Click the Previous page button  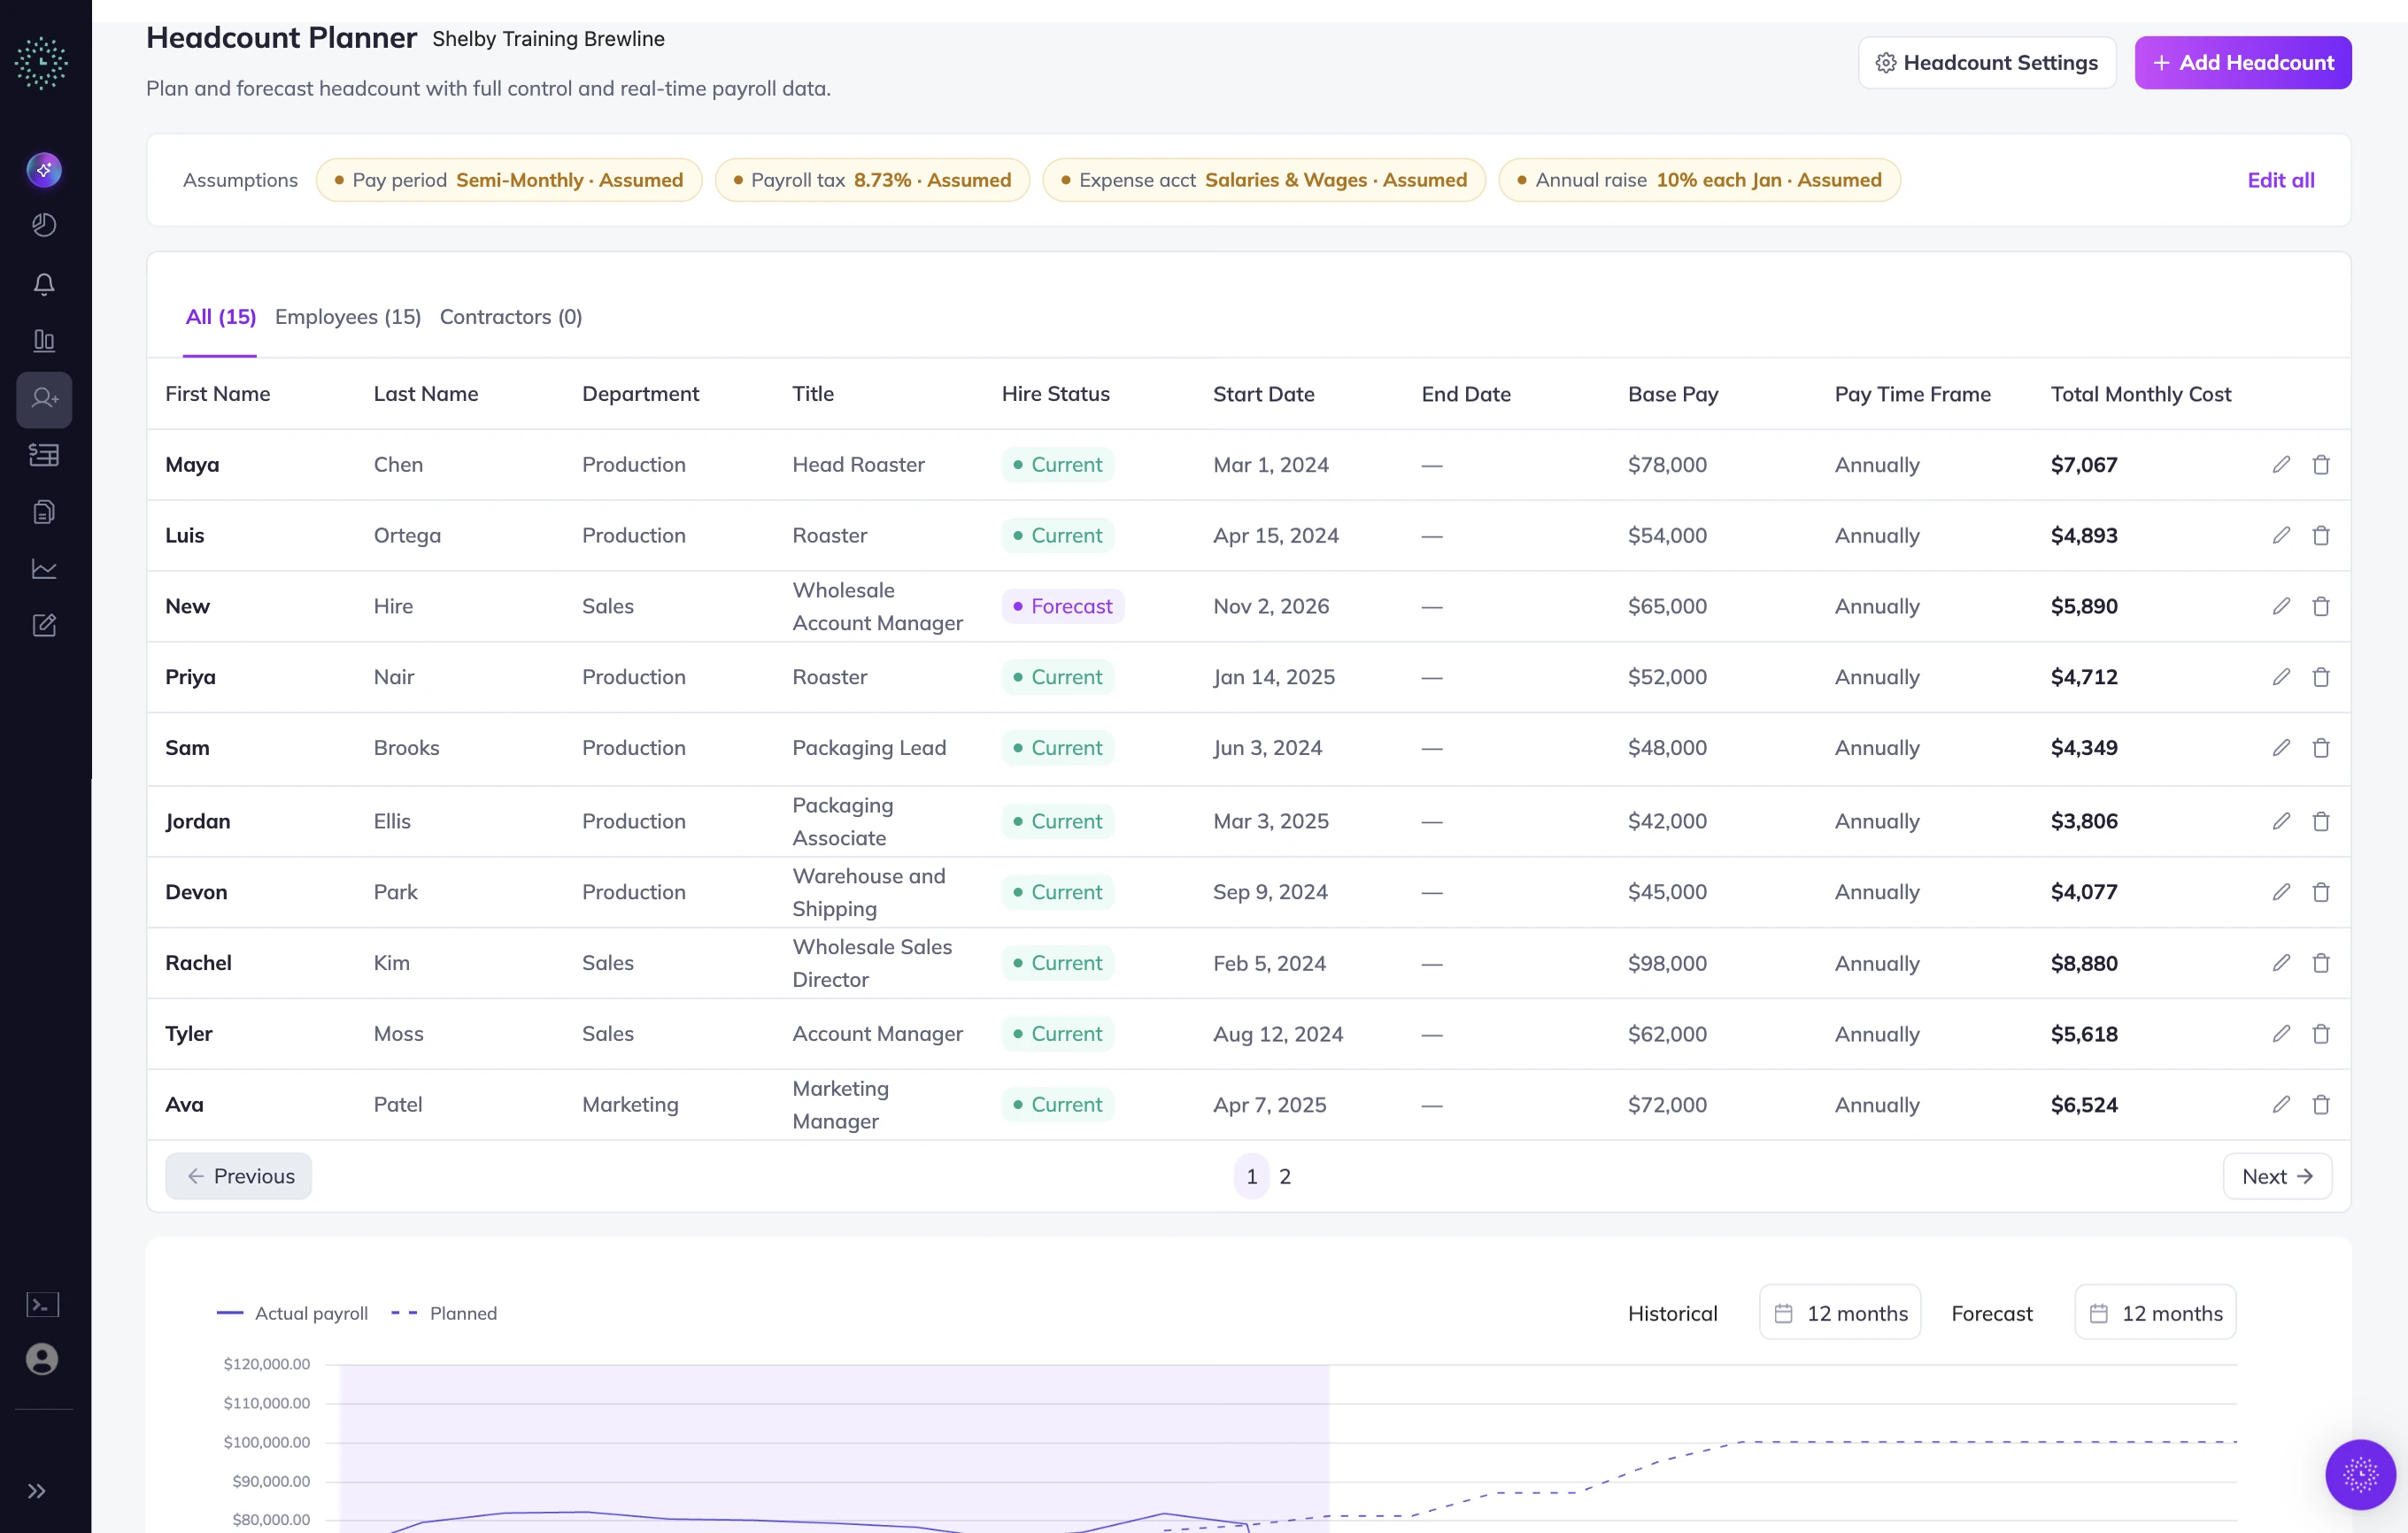click(x=239, y=1177)
